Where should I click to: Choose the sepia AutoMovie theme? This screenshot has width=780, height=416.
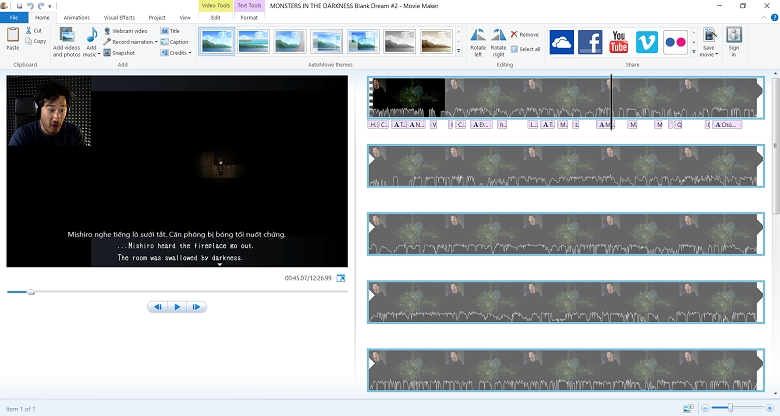click(436, 41)
